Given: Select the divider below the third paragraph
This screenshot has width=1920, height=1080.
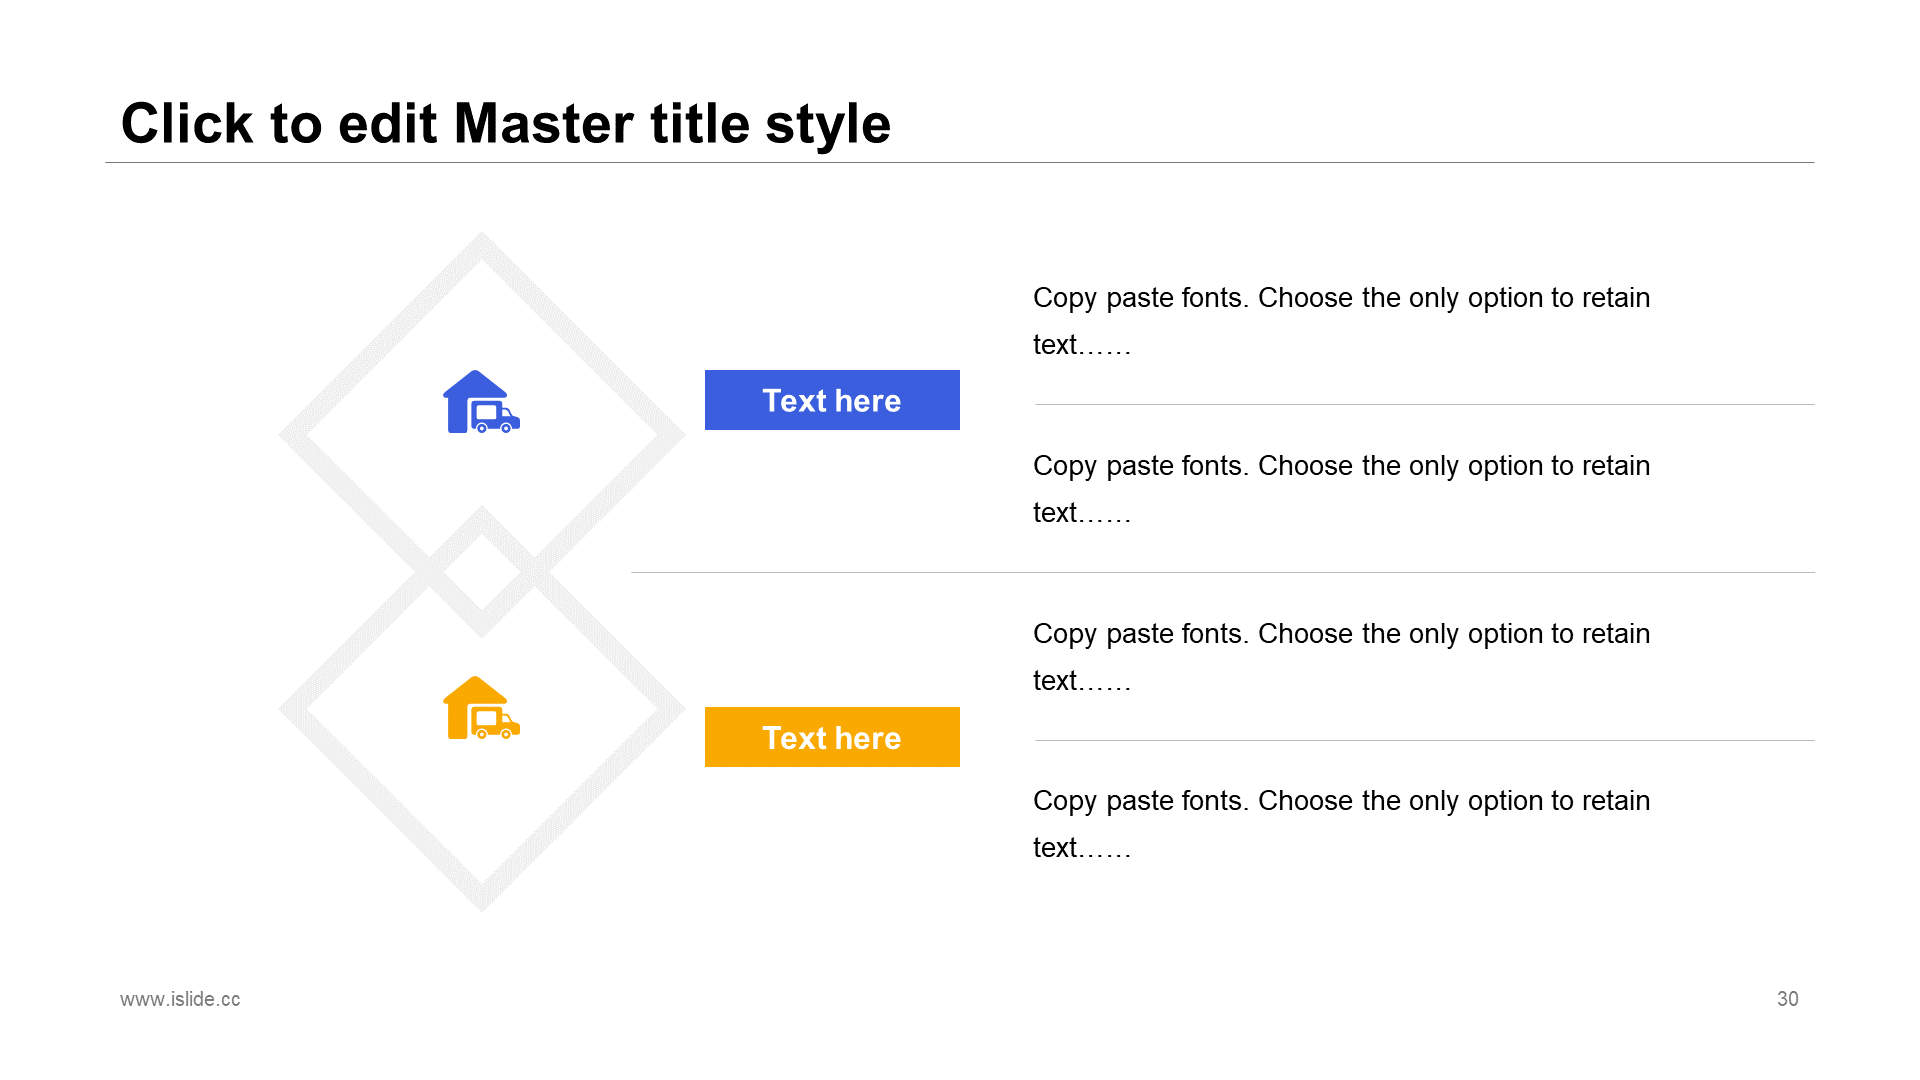Looking at the screenshot, I should (1424, 740).
